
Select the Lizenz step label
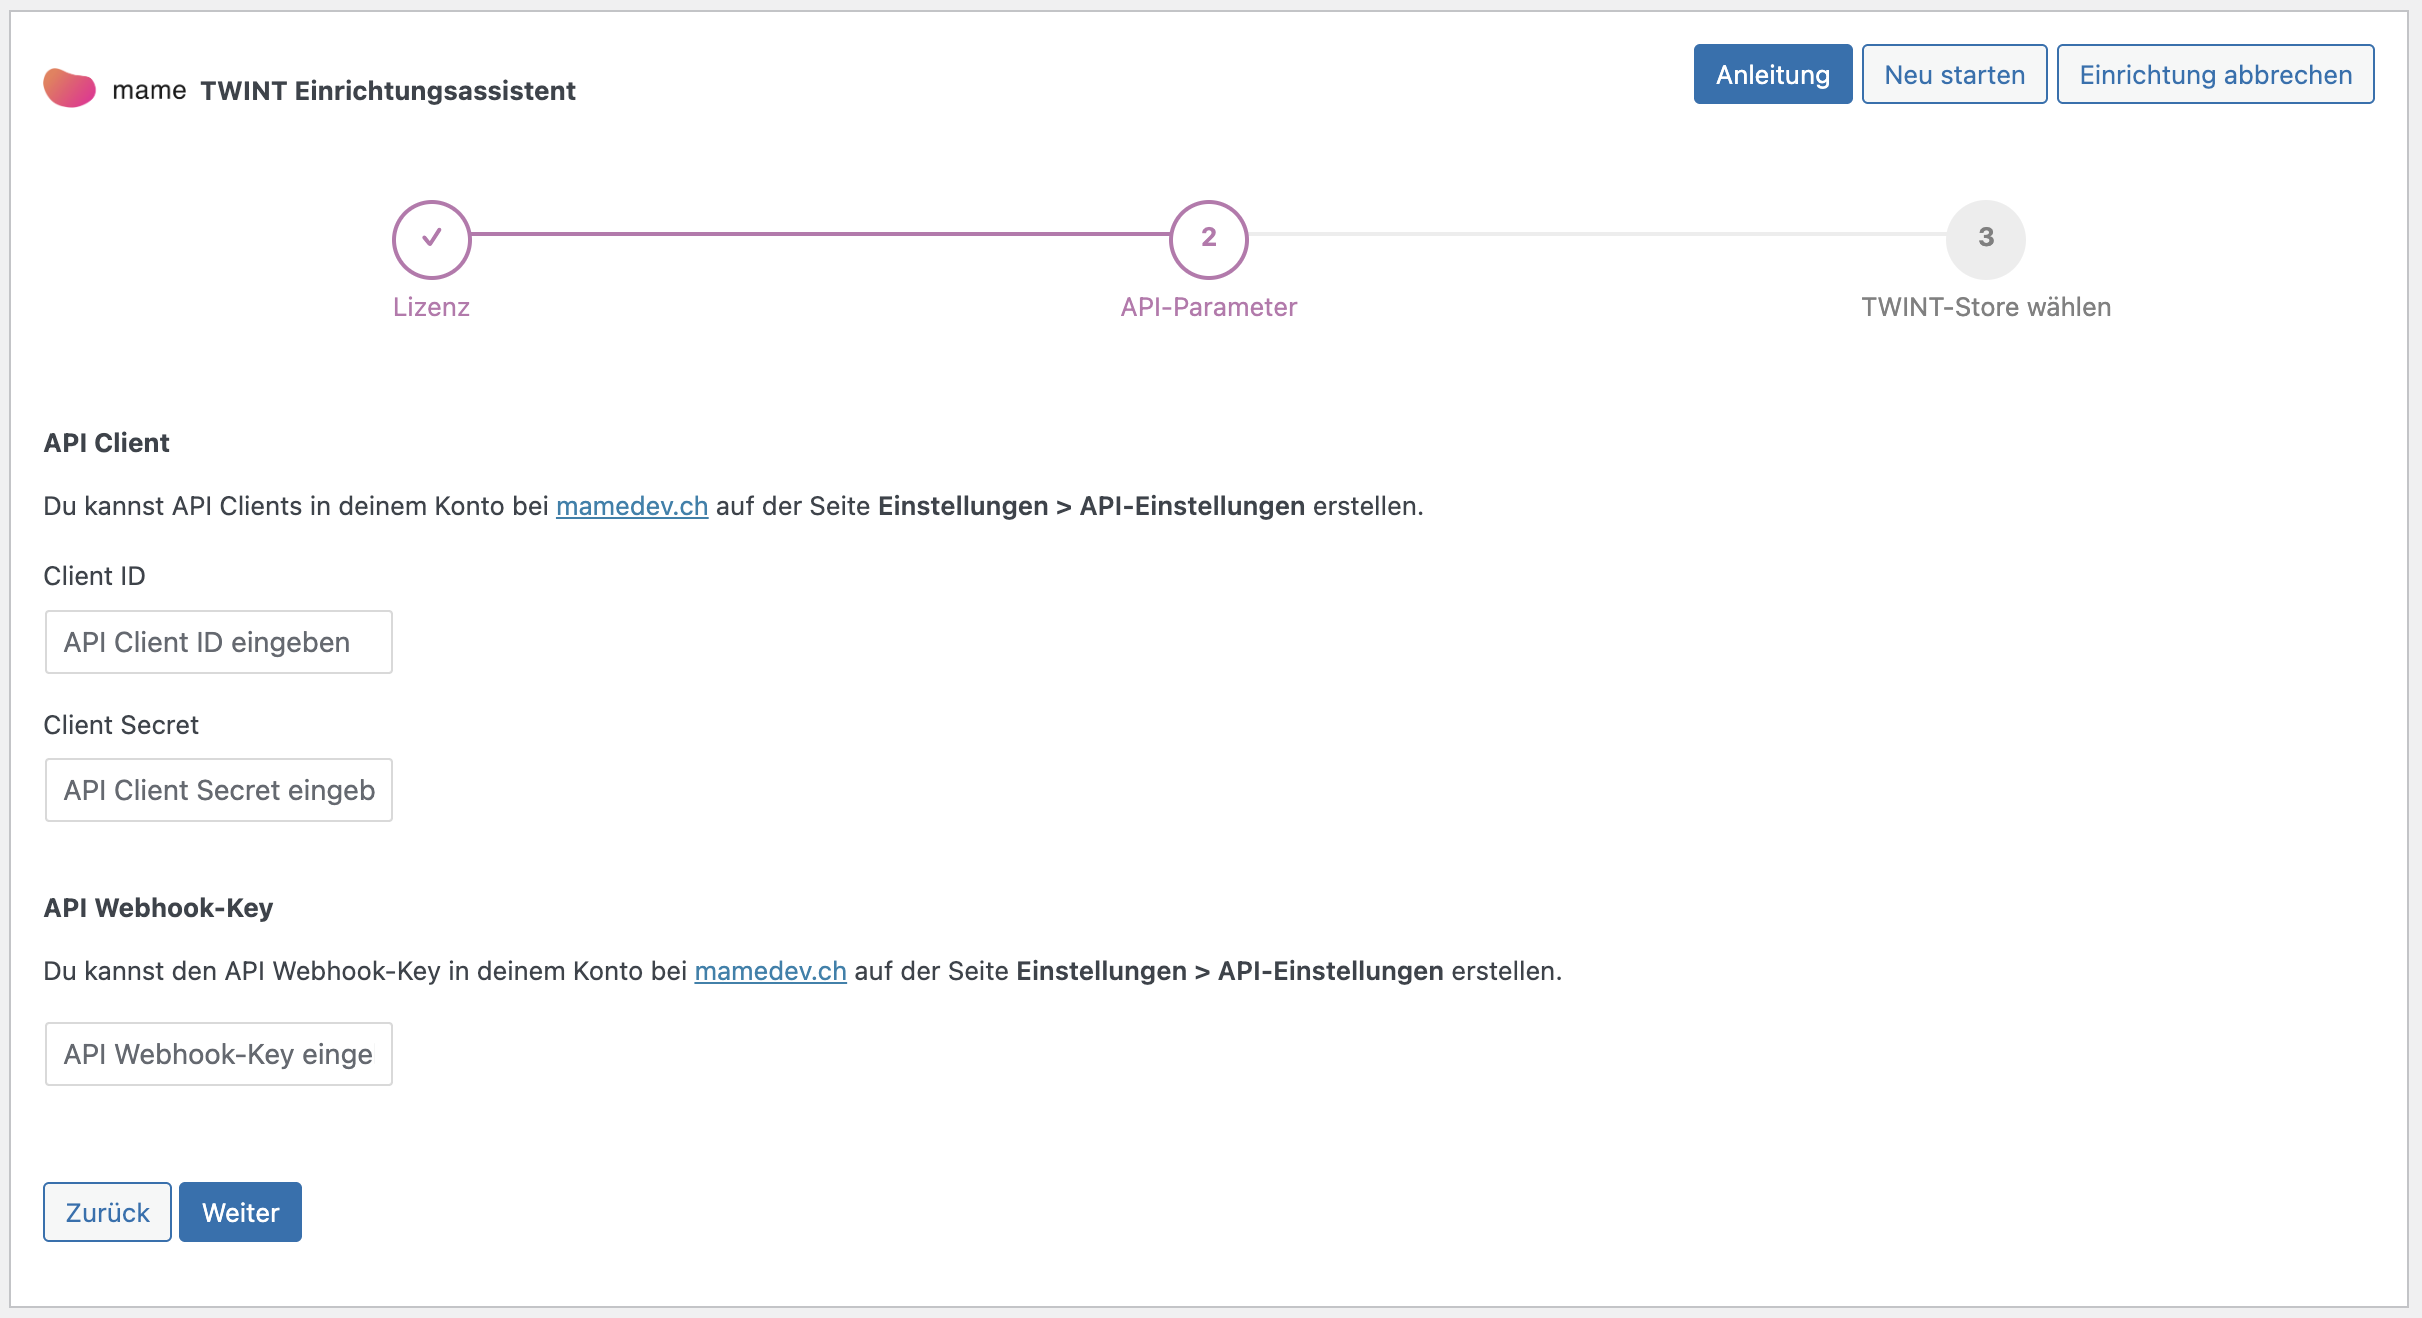click(431, 307)
